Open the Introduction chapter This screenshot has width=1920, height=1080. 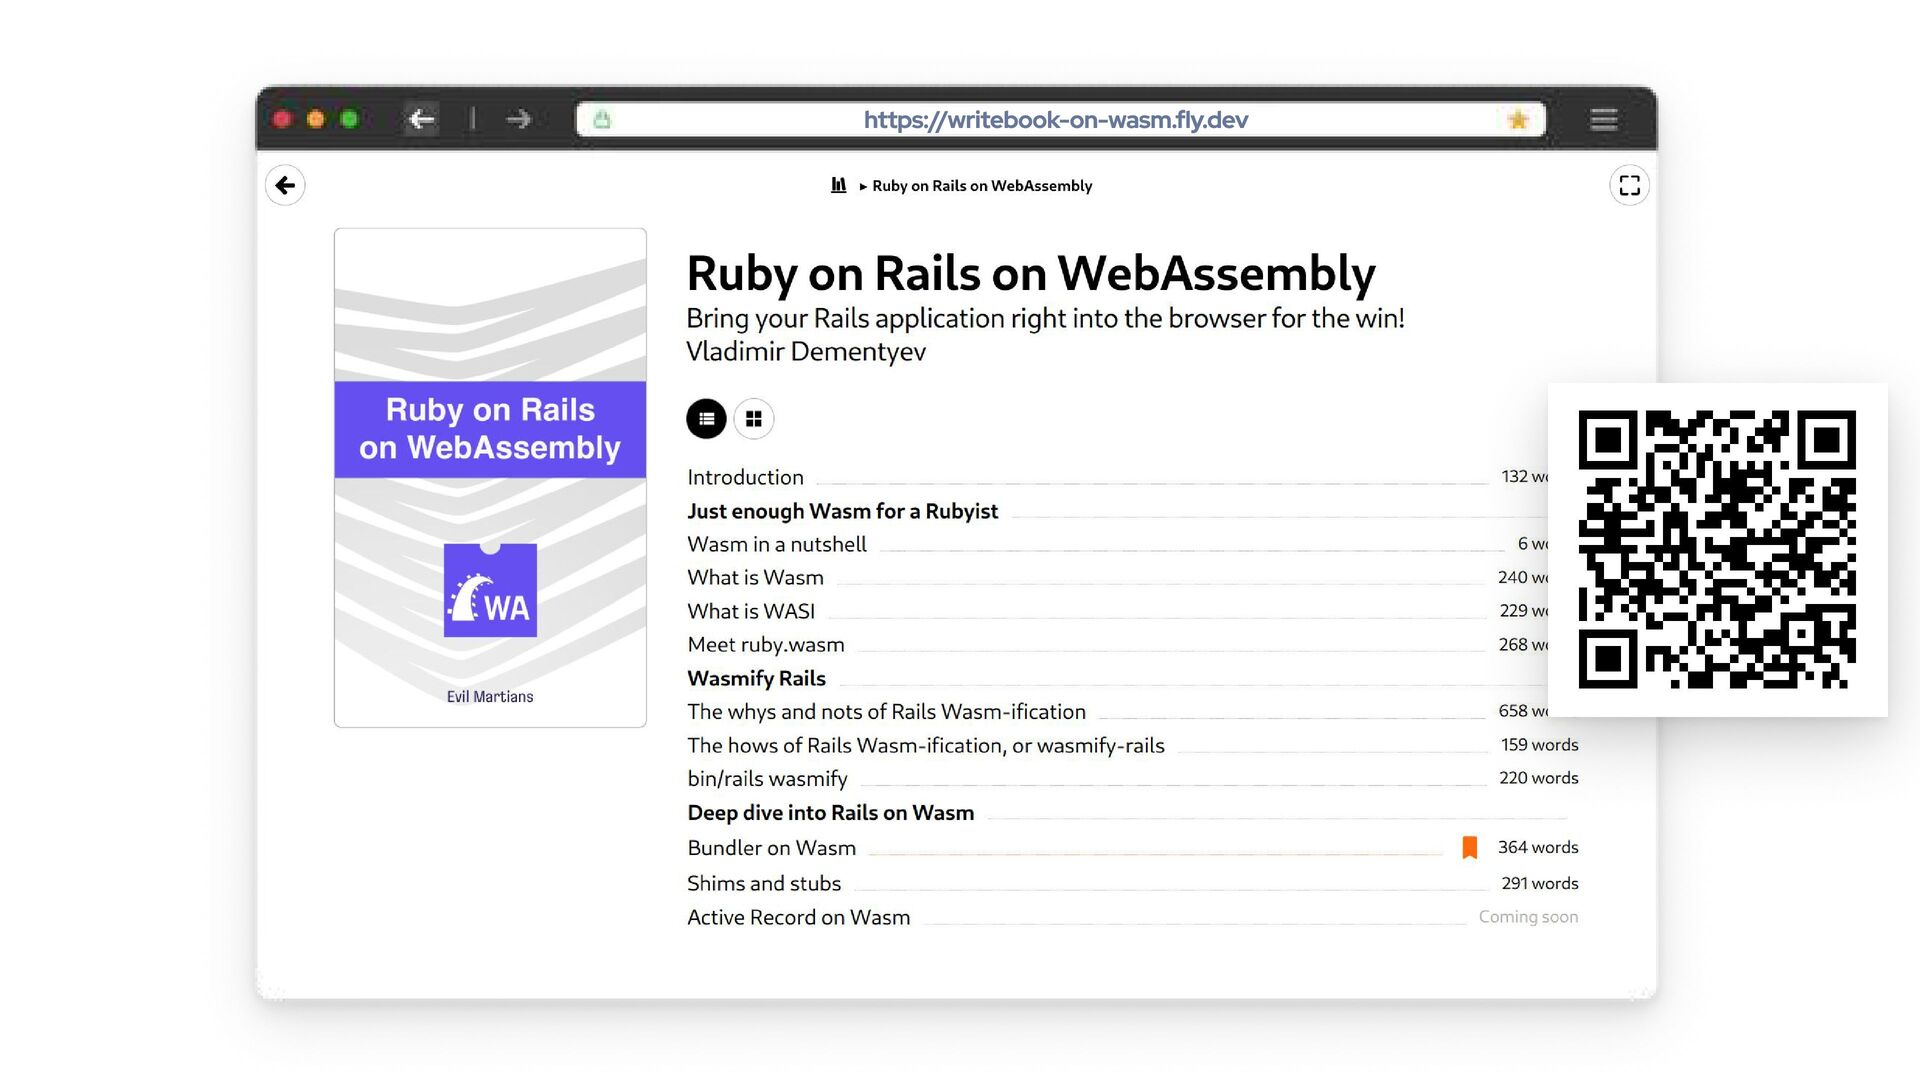click(x=745, y=477)
